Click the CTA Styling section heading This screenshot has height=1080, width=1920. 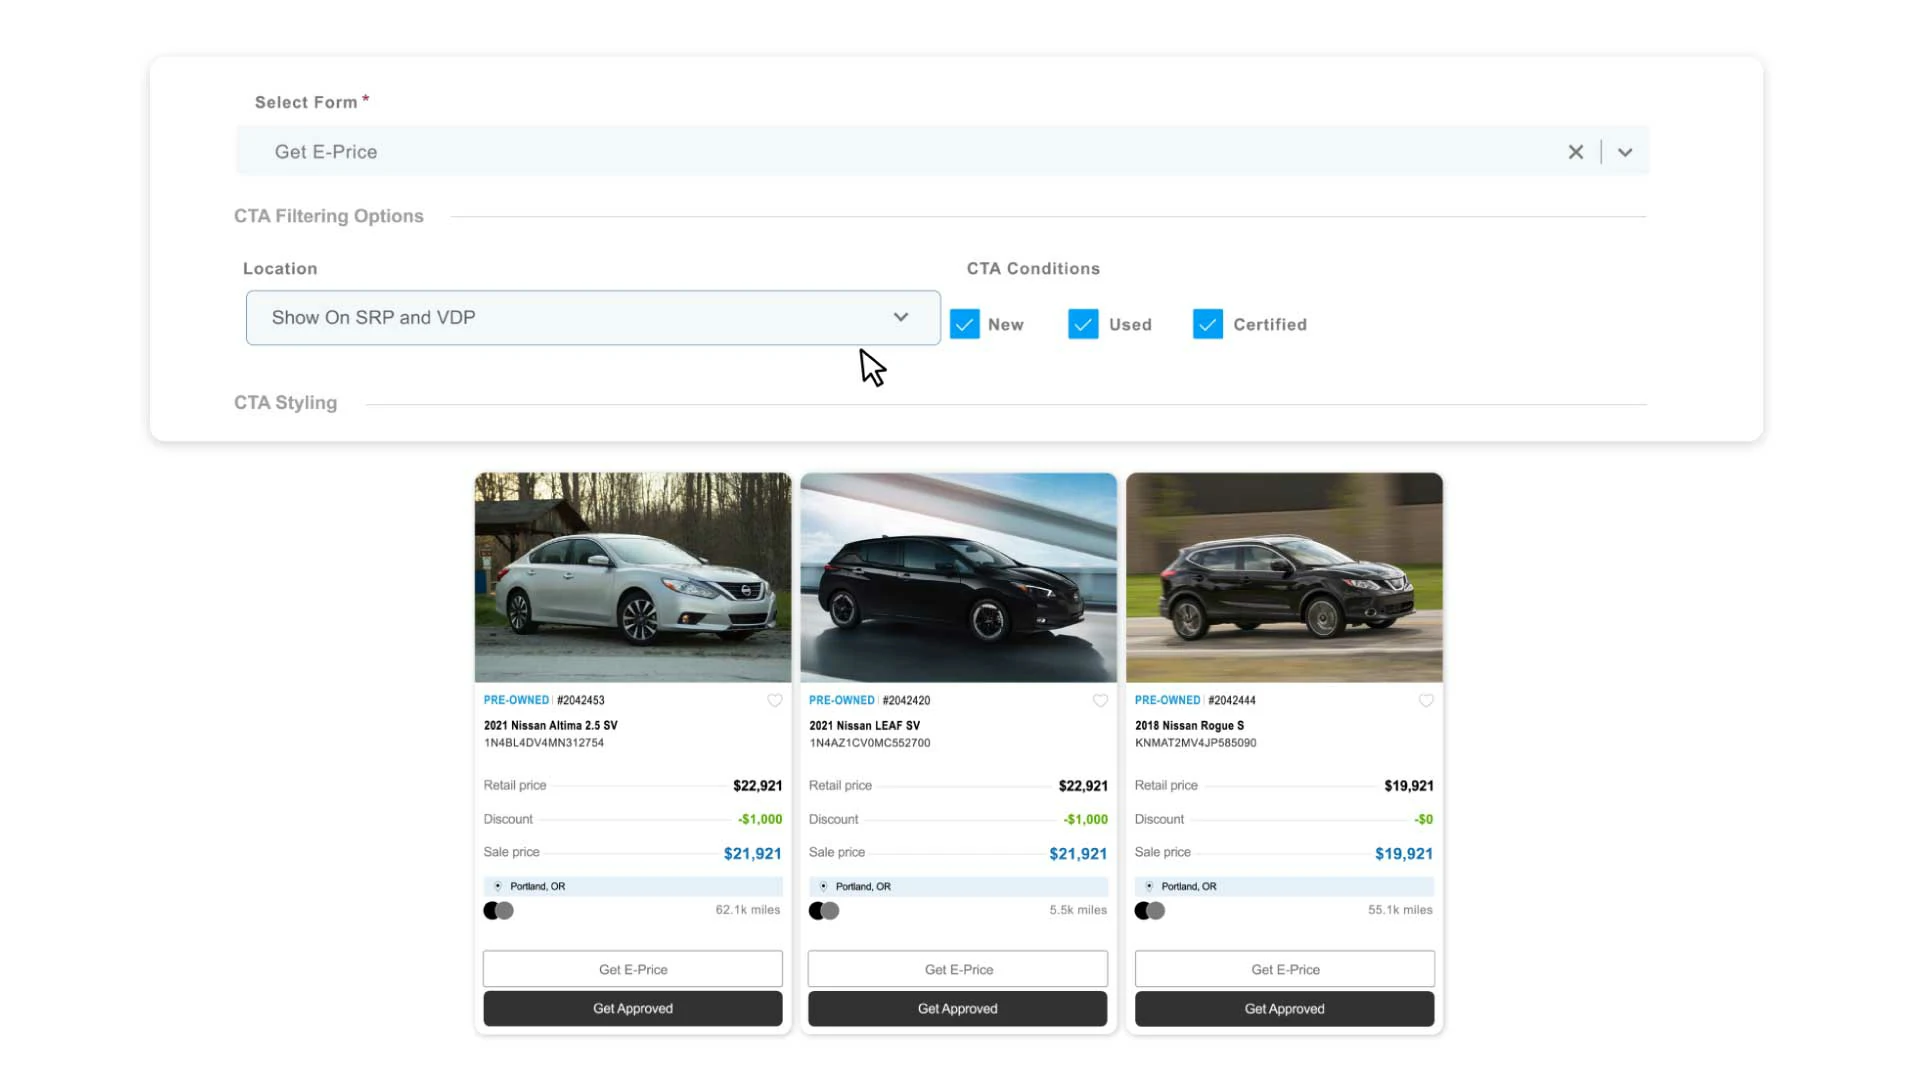[x=285, y=403]
